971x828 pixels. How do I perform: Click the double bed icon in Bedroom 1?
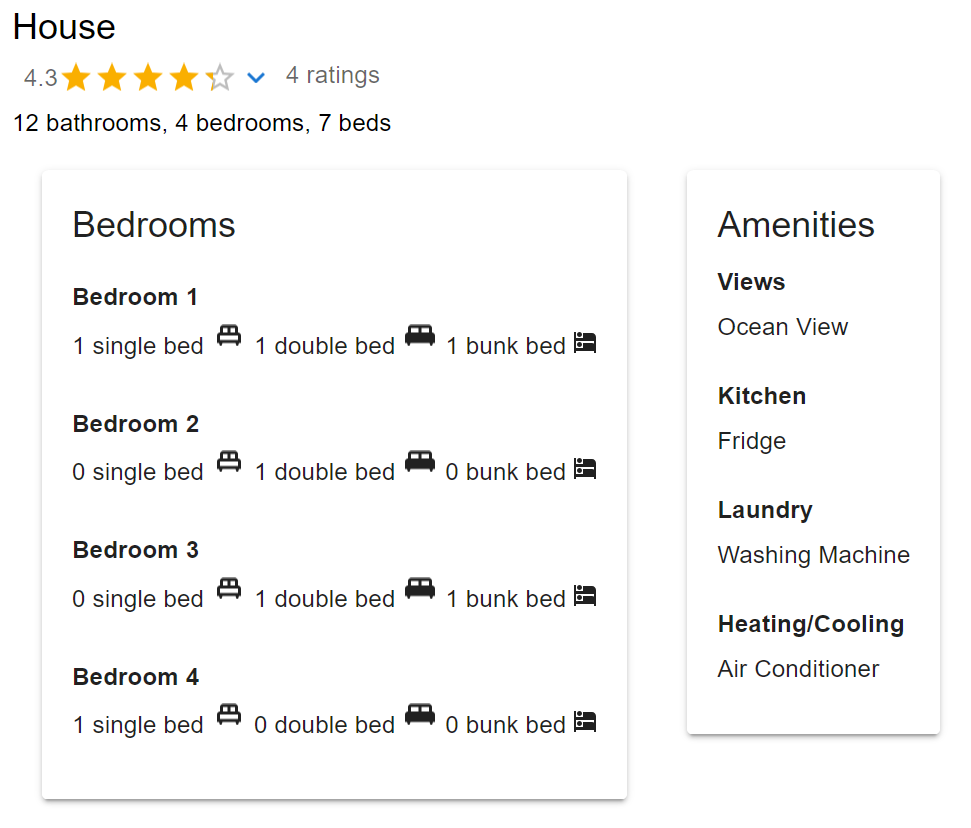[x=420, y=335]
